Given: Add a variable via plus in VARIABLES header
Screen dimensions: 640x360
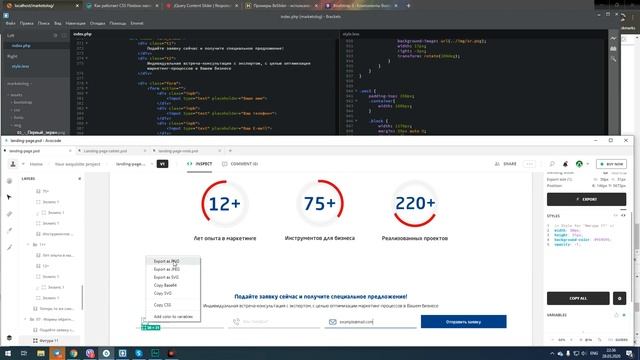Looking at the screenshot, I should [x=624, y=315].
